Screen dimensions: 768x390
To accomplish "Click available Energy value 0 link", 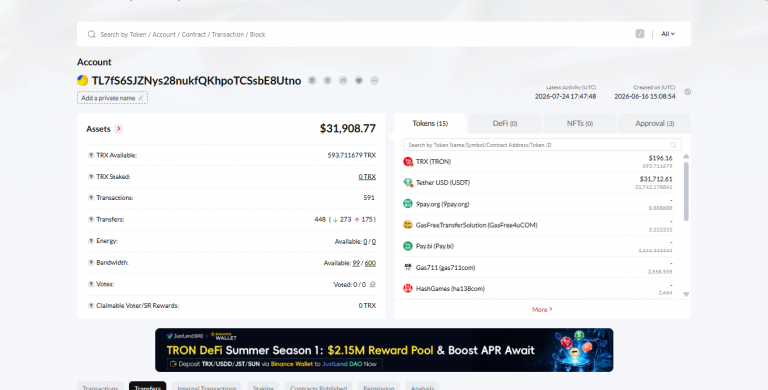I will point(365,242).
